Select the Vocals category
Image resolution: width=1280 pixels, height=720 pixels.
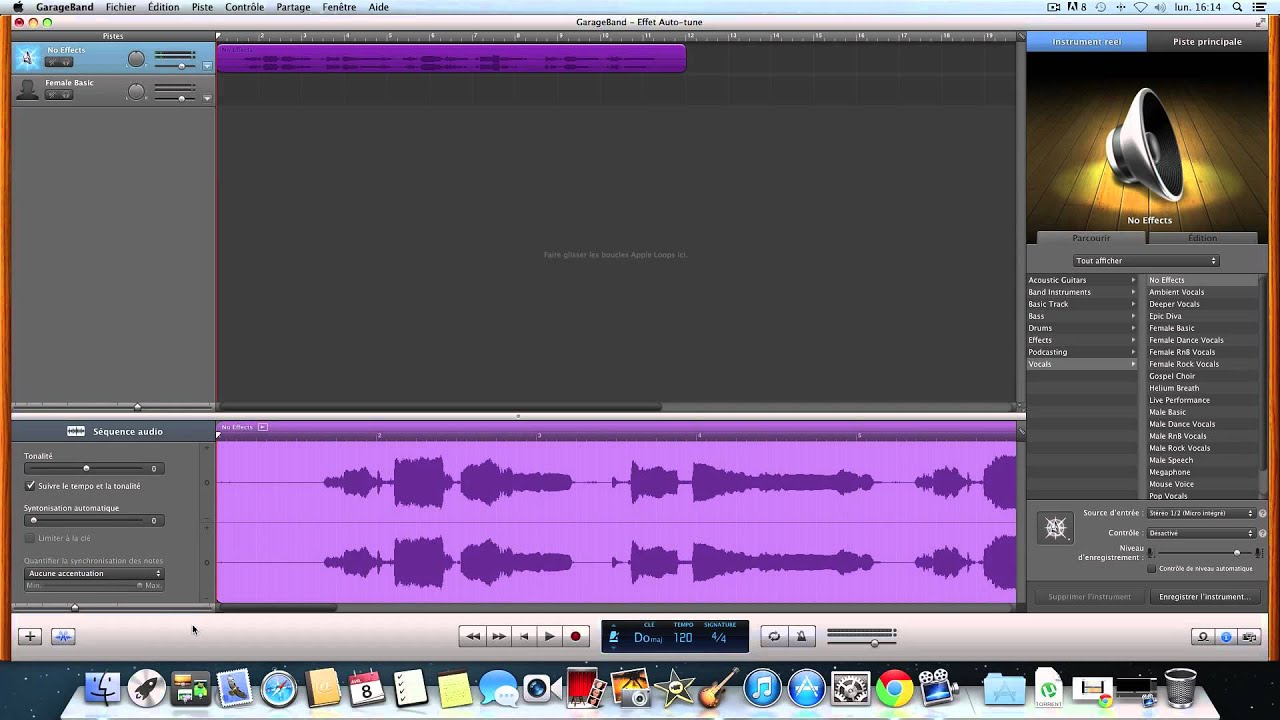coord(1082,364)
